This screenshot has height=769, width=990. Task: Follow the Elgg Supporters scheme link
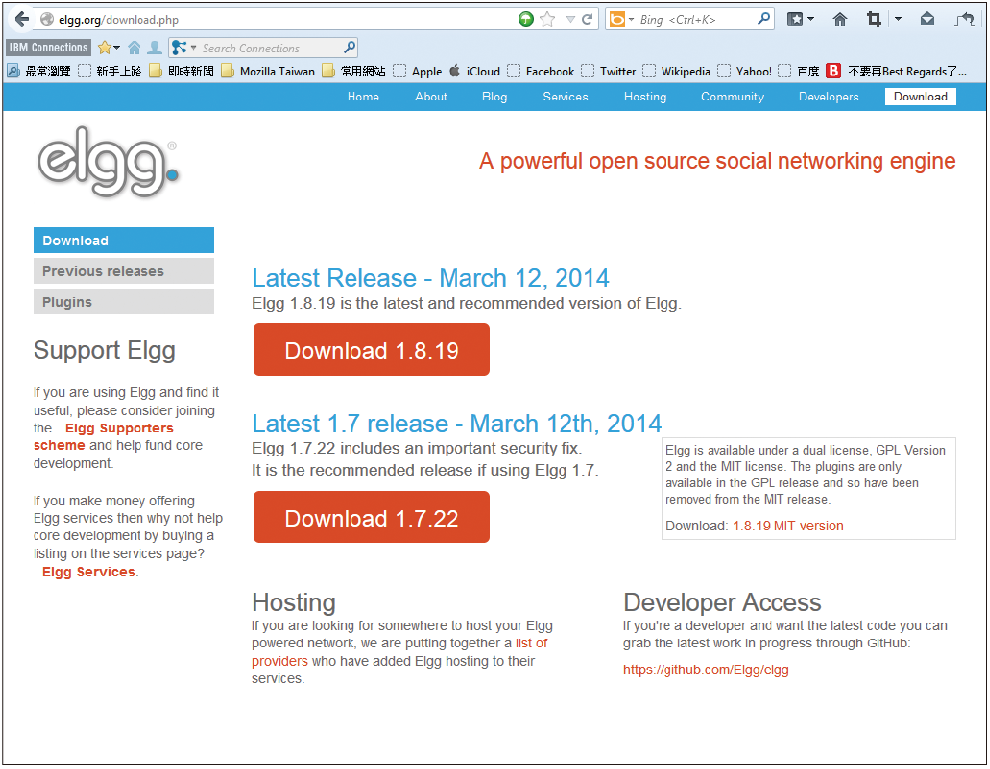click(119, 428)
